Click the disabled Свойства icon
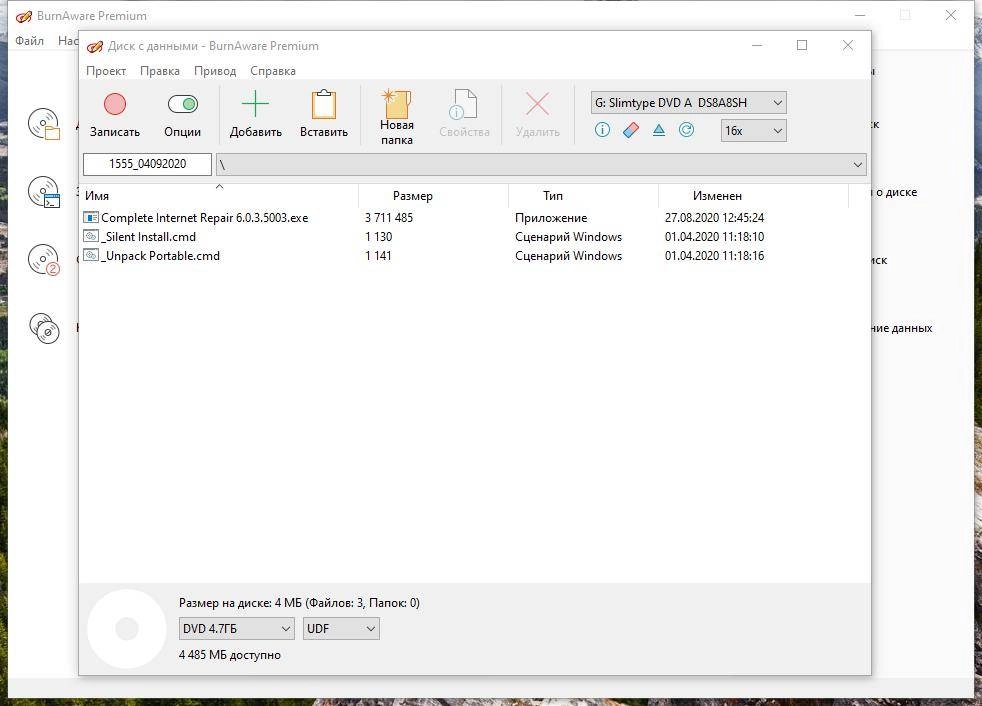 coord(463,104)
